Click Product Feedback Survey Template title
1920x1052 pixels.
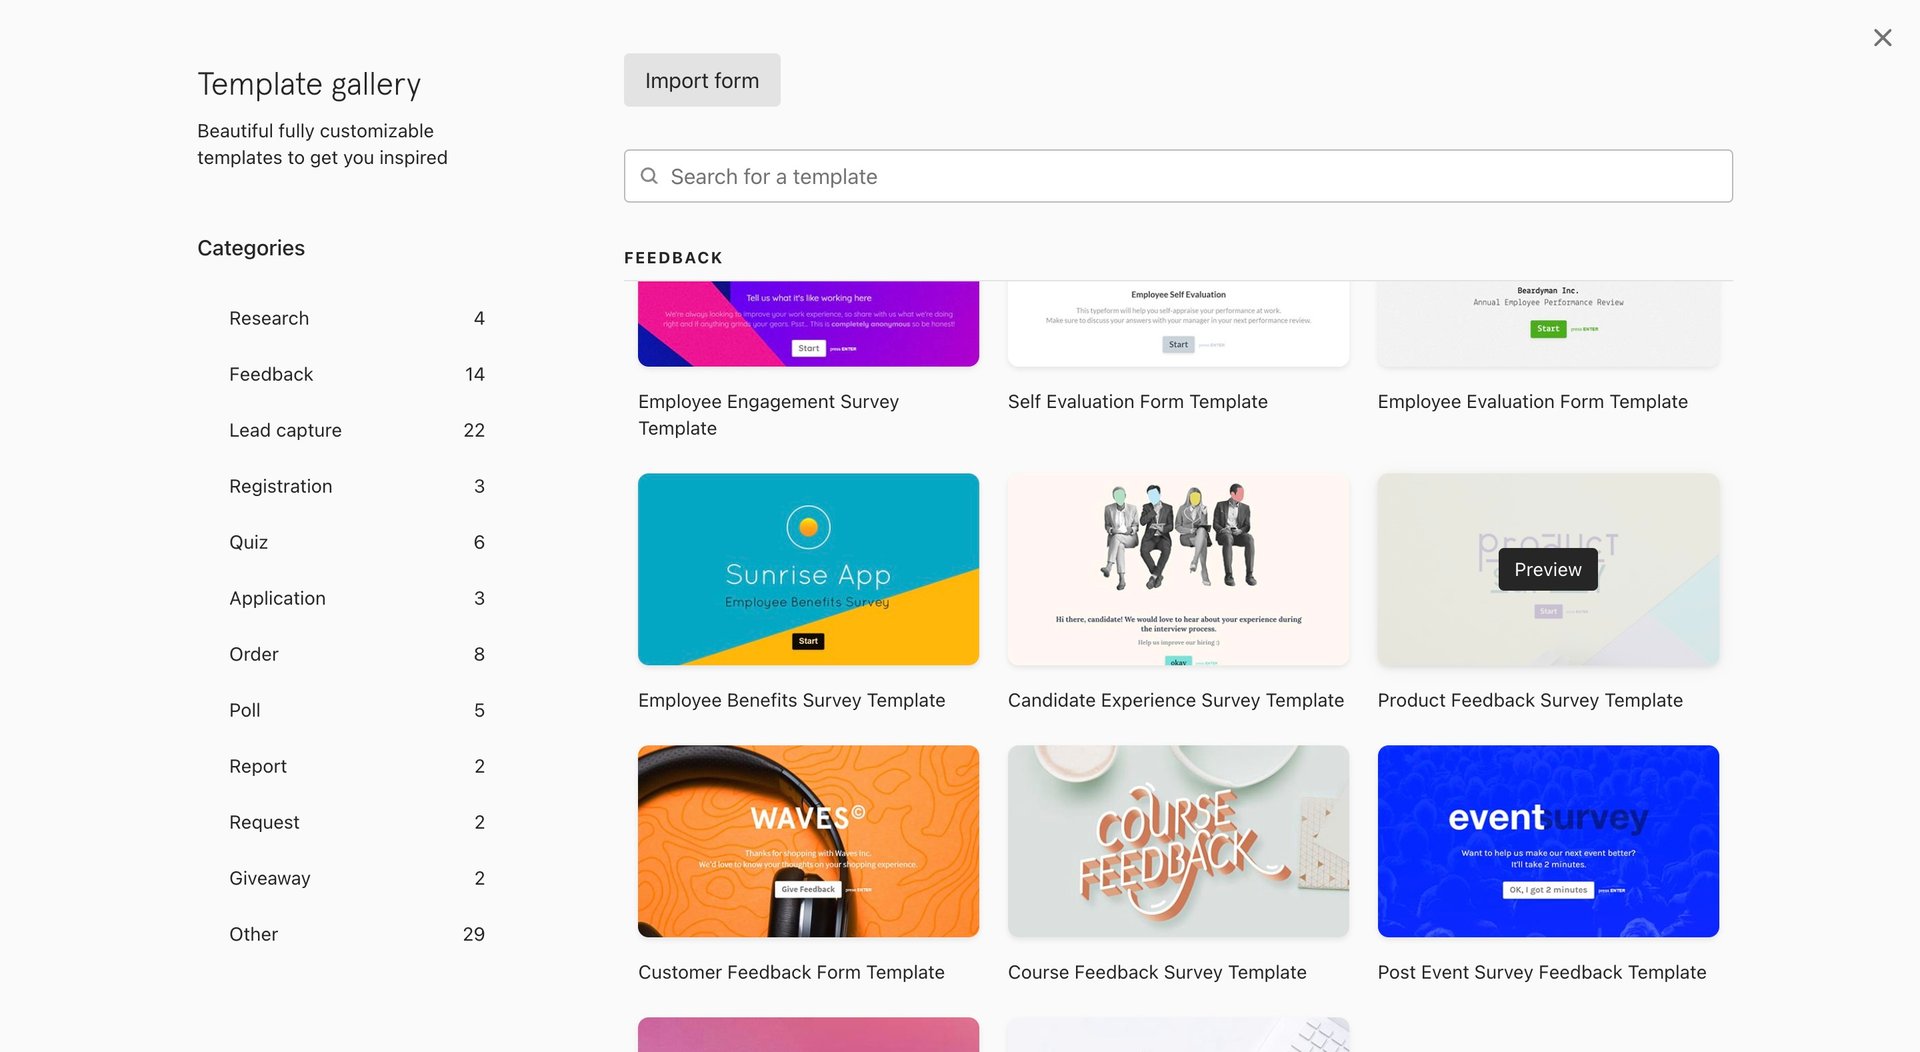pos(1530,700)
